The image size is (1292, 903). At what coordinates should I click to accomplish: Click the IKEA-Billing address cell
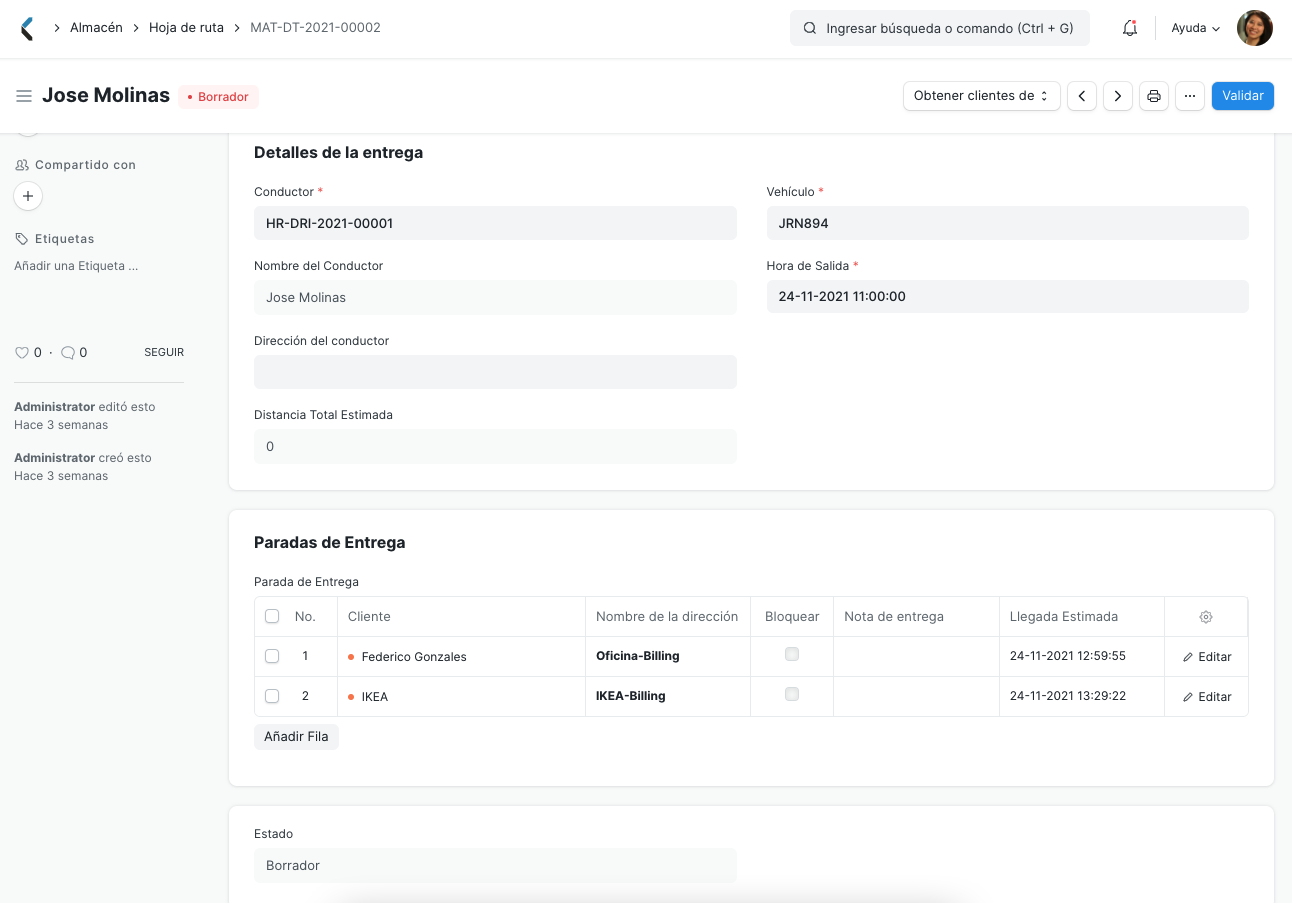click(668, 697)
